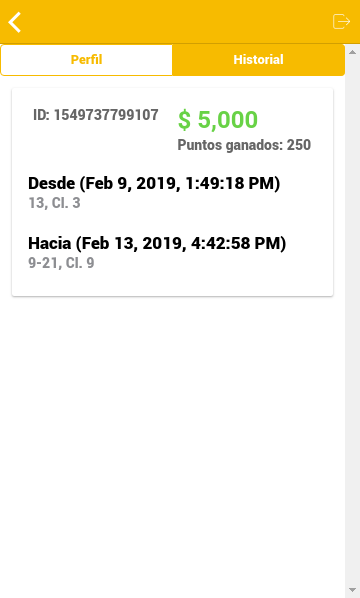Go back using the header arrow
Viewport: 360px width, 598px height.
point(15,22)
